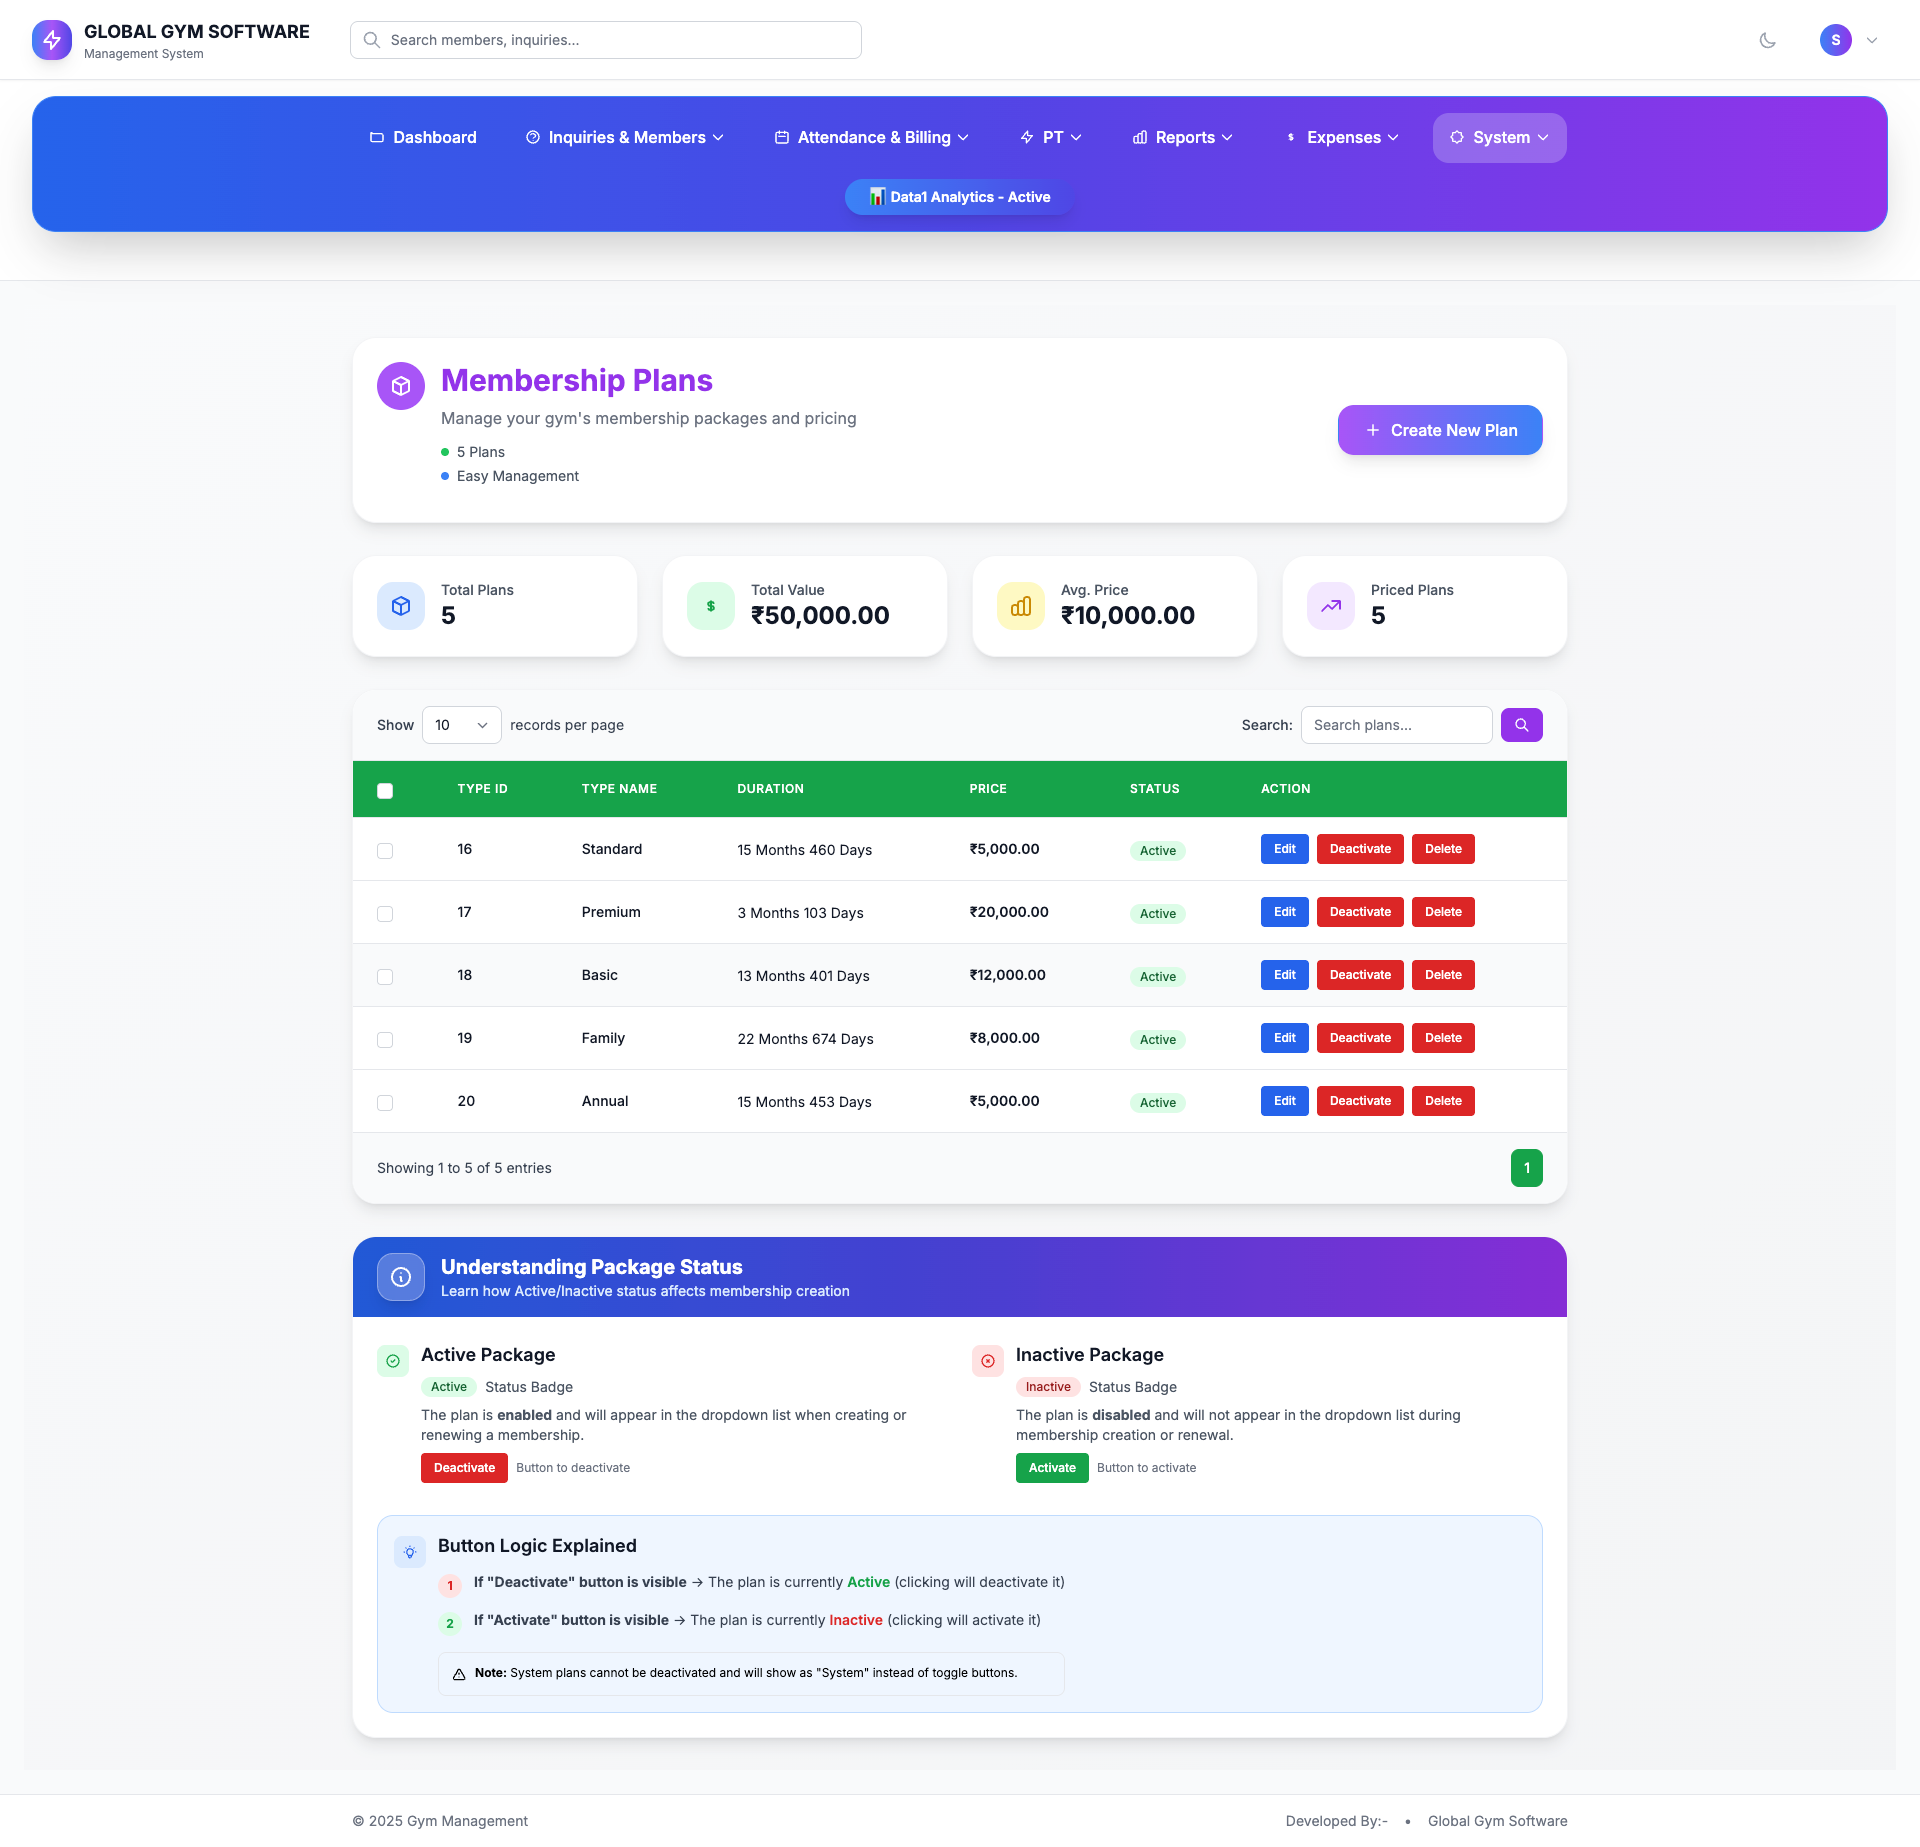
Task: Open the records per page dropdown
Action: (x=461, y=725)
